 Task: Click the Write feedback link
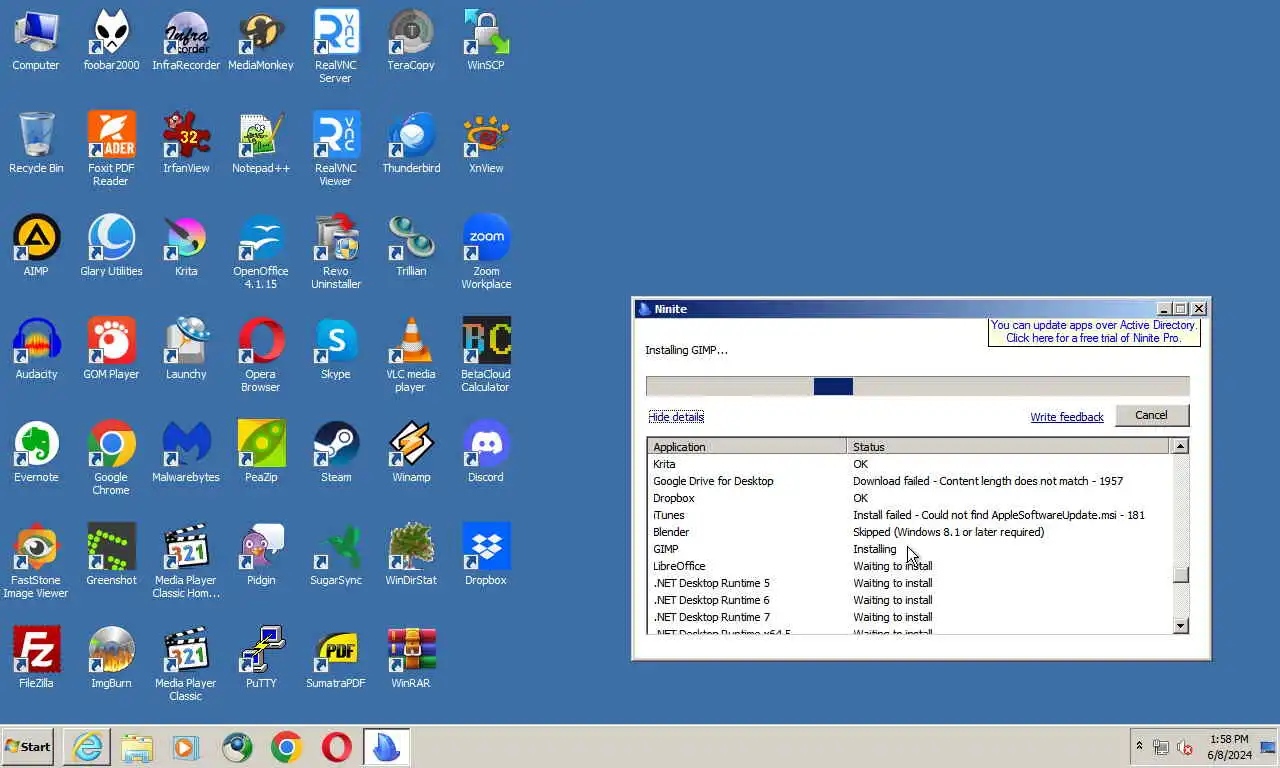[1067, 417]
